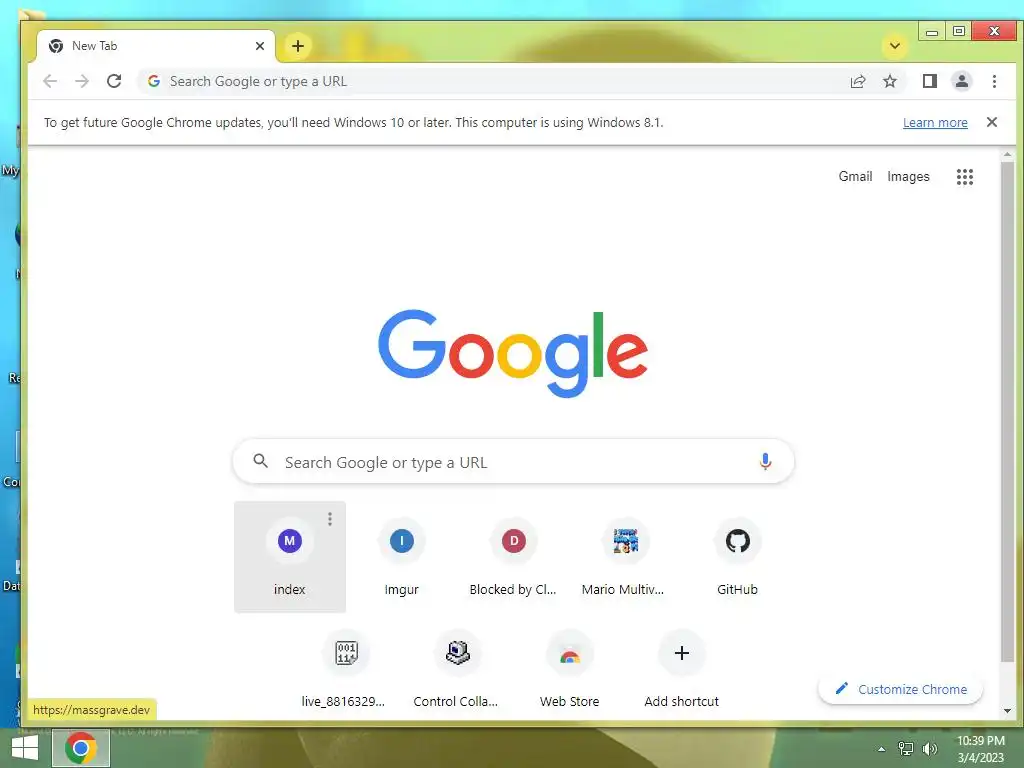Reload the page with the refresh icon
The image size is (1024, 768).
click(x=114, y=81)
